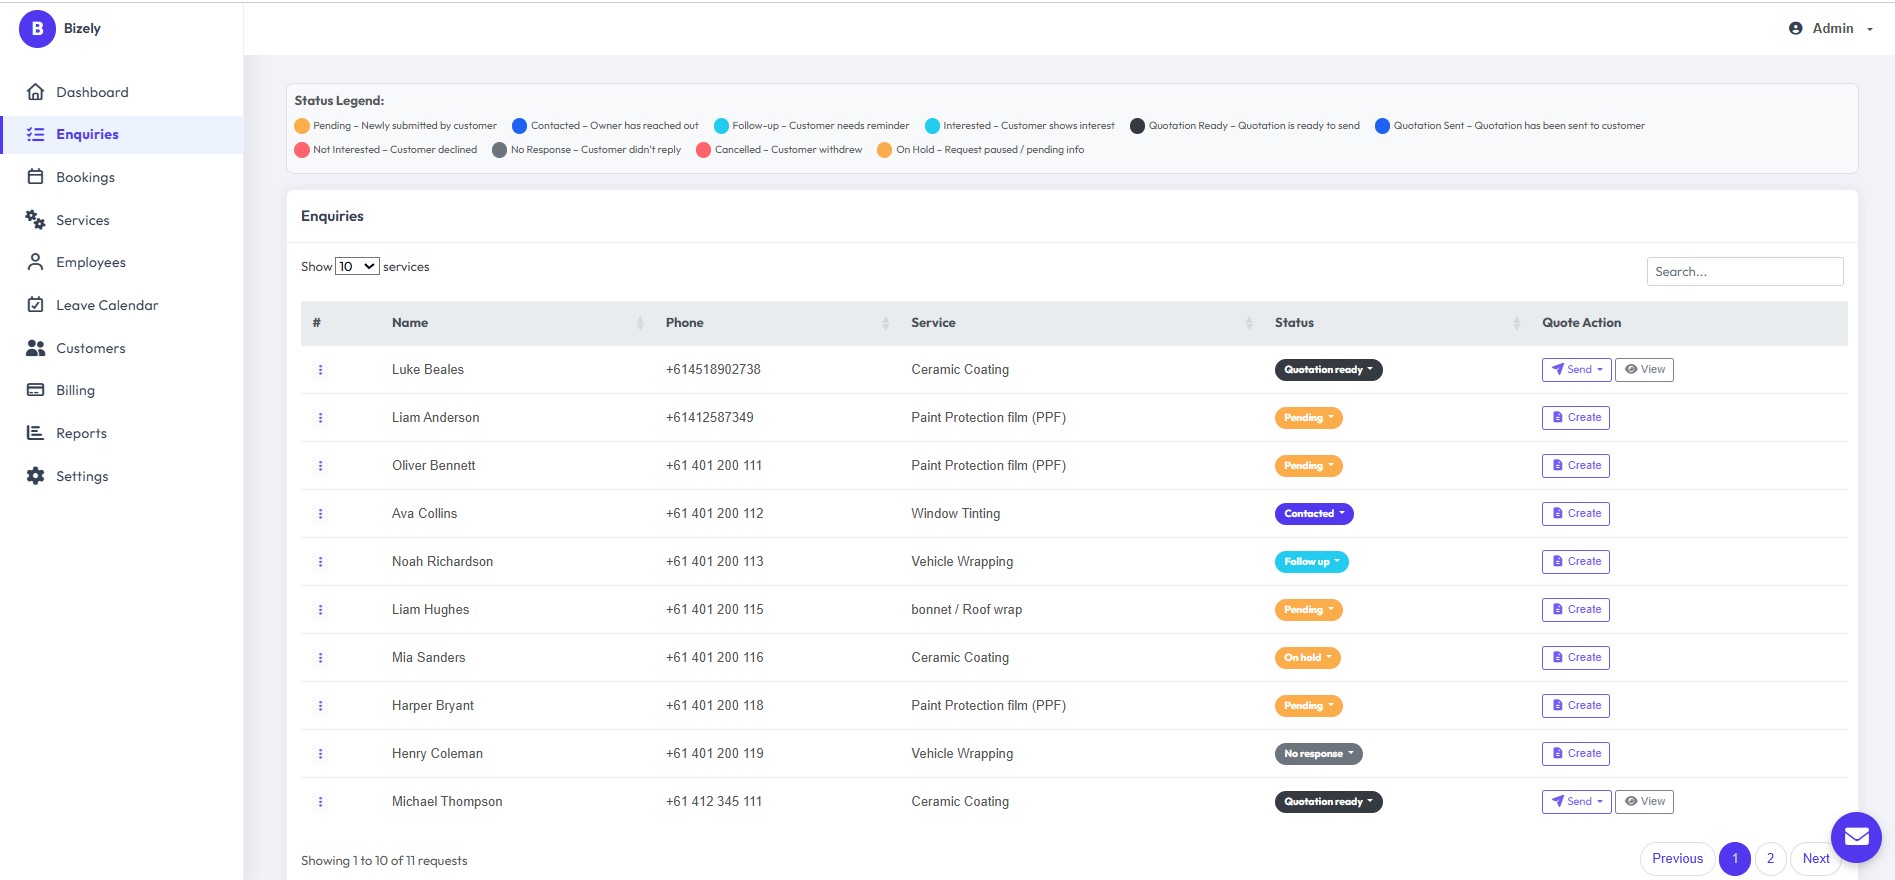Click the three-dot menu for Henry Coleman
Image resolution: width=1895 pixels, height=880 pixels.
tap(320, 754)
